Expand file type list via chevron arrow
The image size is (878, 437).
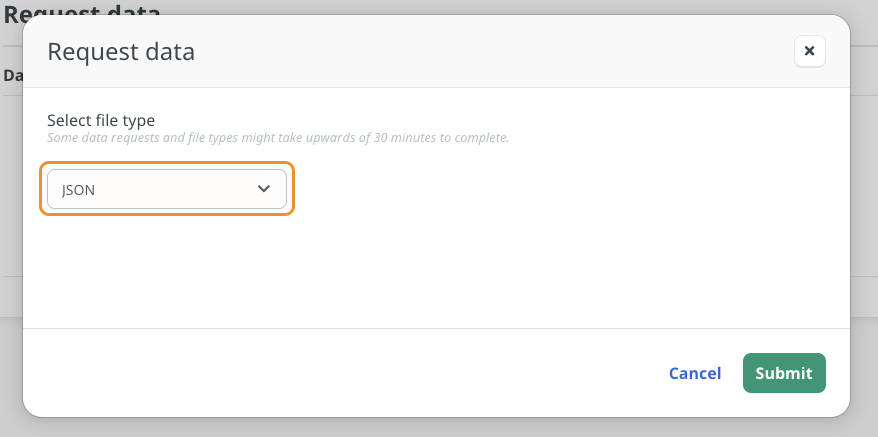[x=264, y=189]
